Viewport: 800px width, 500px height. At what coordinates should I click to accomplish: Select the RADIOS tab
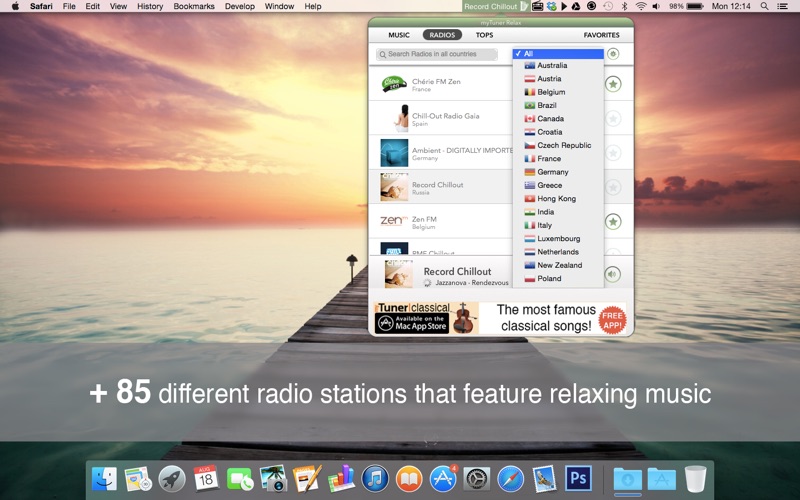(x=442, y=35)
